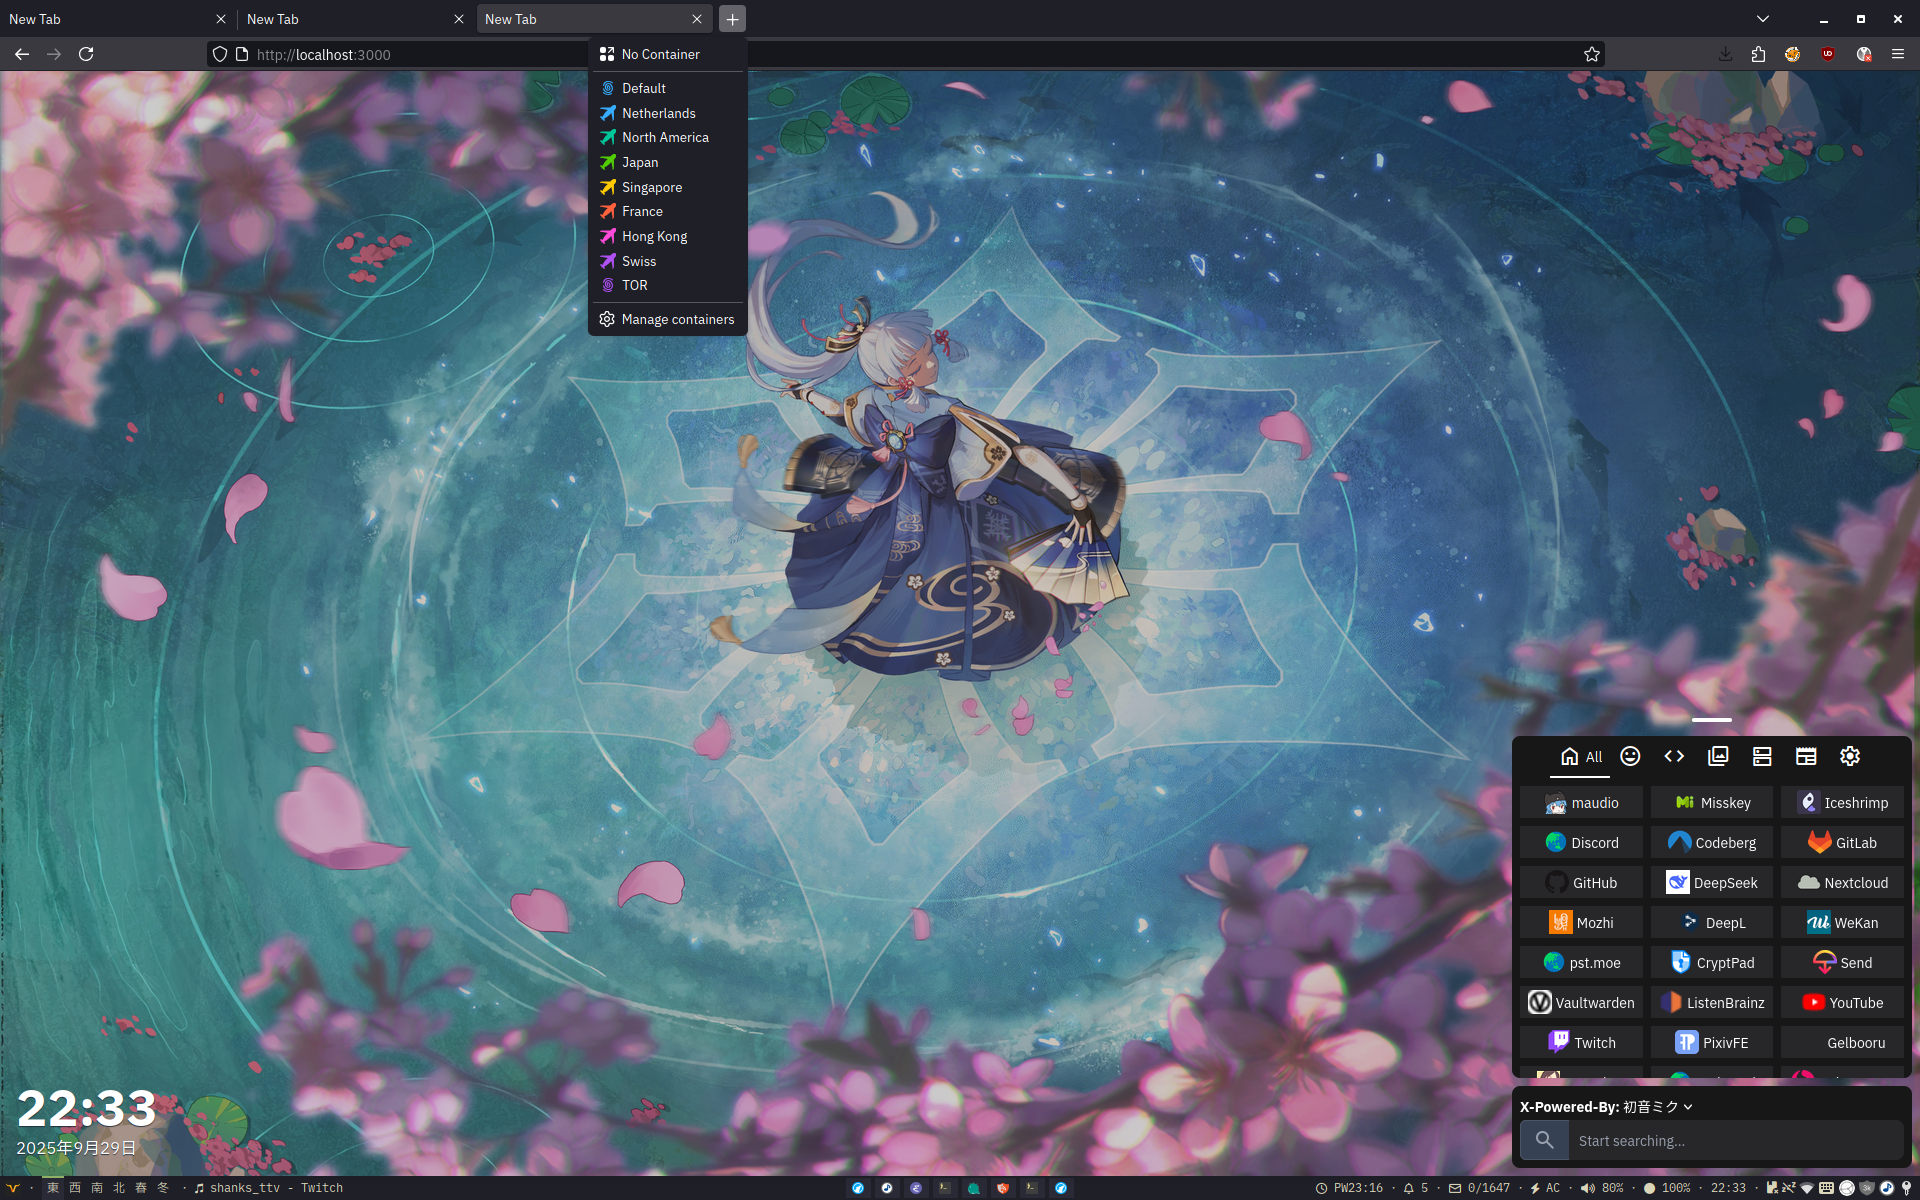Open the code category icon
1920x1200 pixels.
coord(1674,756)
